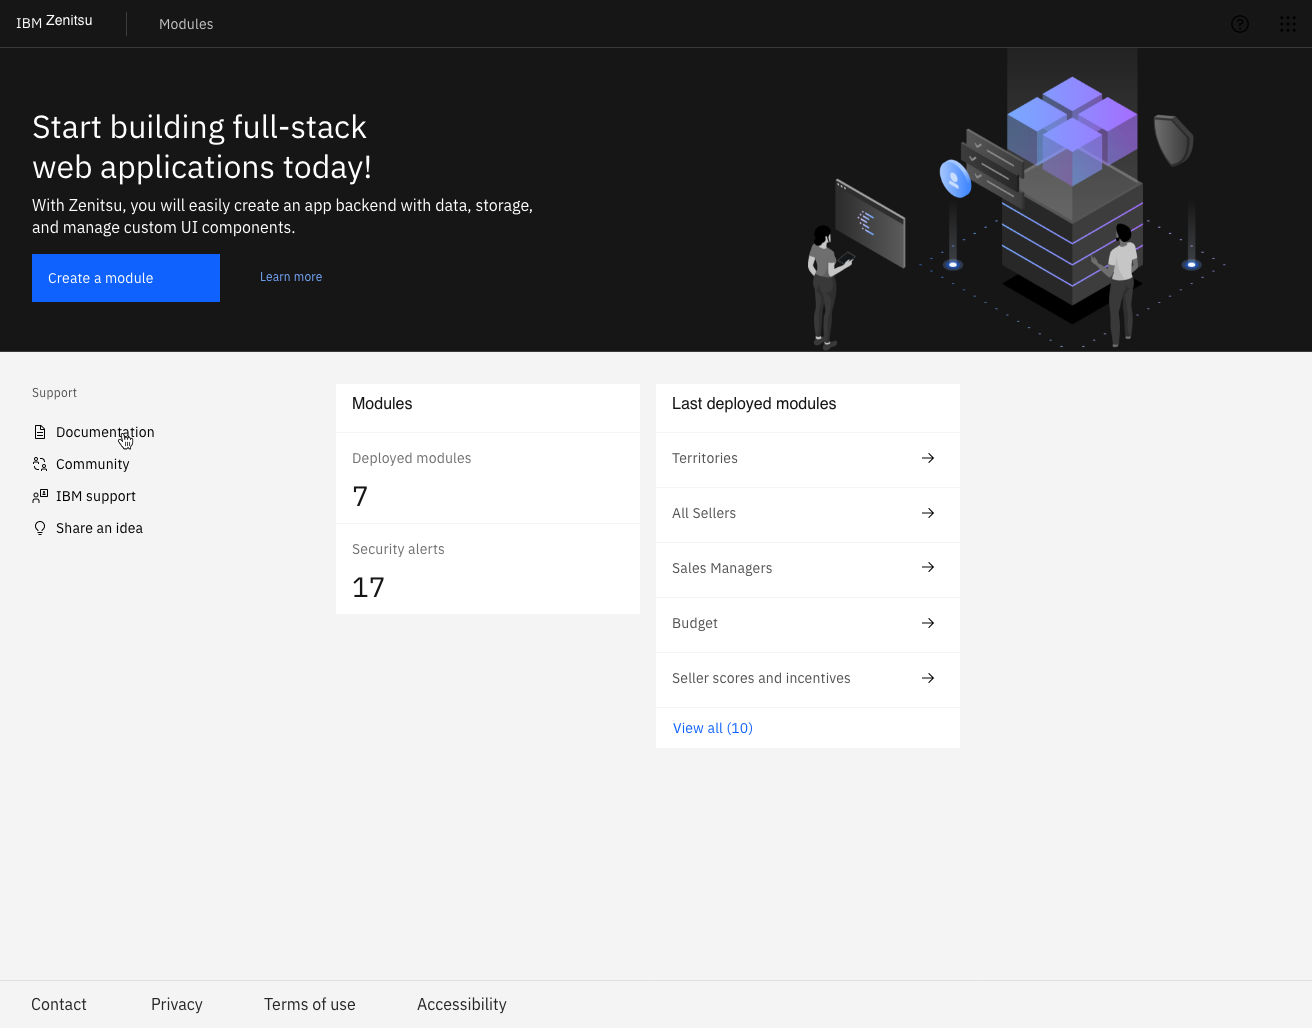This screenshot has width=1312, height=1028.
Task: Click the Community people icon
Action: pyautogui.click(x=39, y=463)
